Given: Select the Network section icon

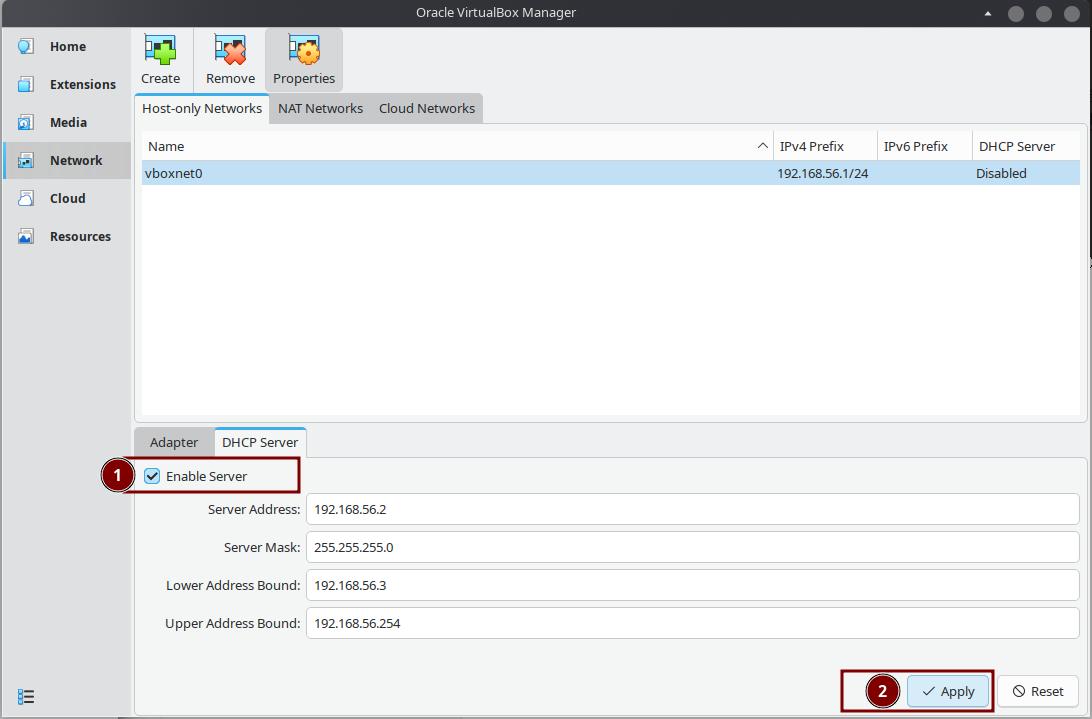Looking at the screenshot, I should tap(26, 160).
